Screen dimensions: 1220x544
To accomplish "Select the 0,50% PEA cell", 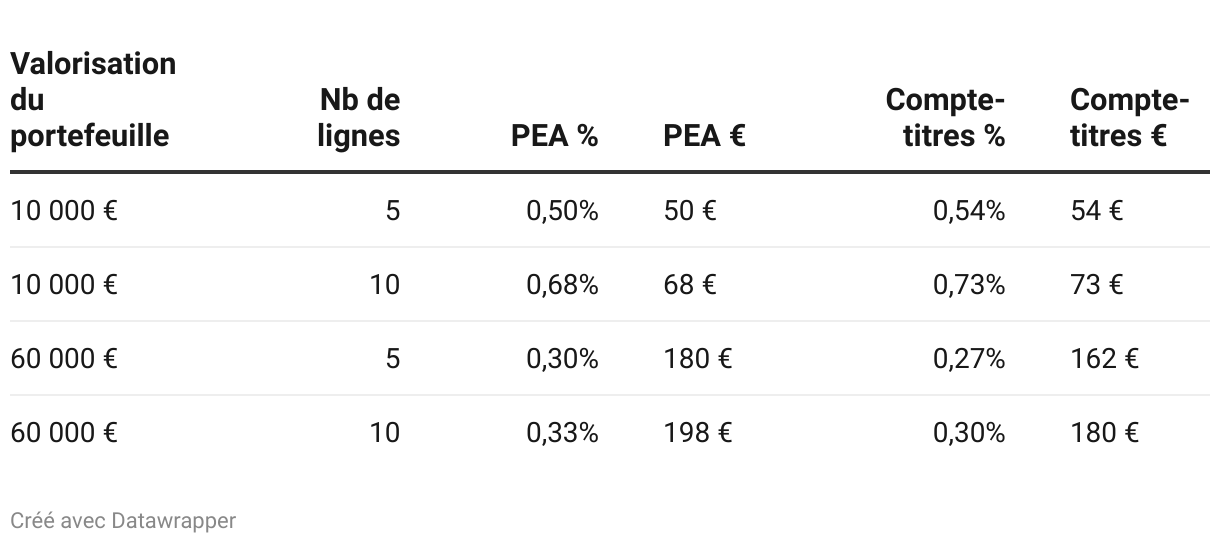I will point(563,211).
